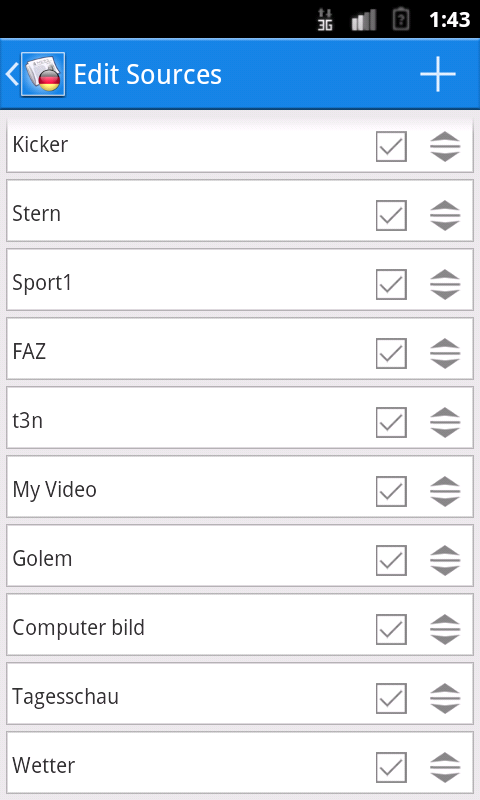Disable the t3n source checkbox
This screenshot has height=800, width=480.
(x=391, y=422)
